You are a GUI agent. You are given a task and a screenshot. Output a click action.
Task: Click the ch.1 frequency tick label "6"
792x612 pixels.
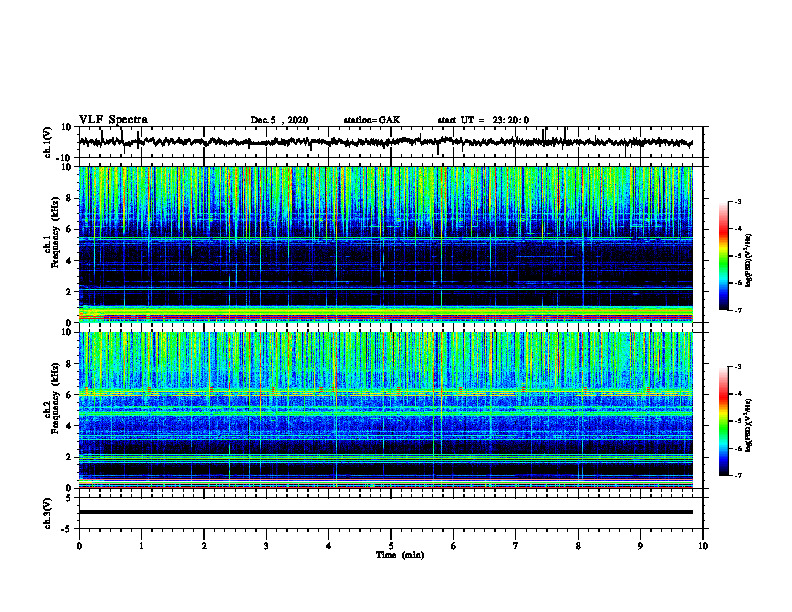pyautogui.click(x=69, y=229)
